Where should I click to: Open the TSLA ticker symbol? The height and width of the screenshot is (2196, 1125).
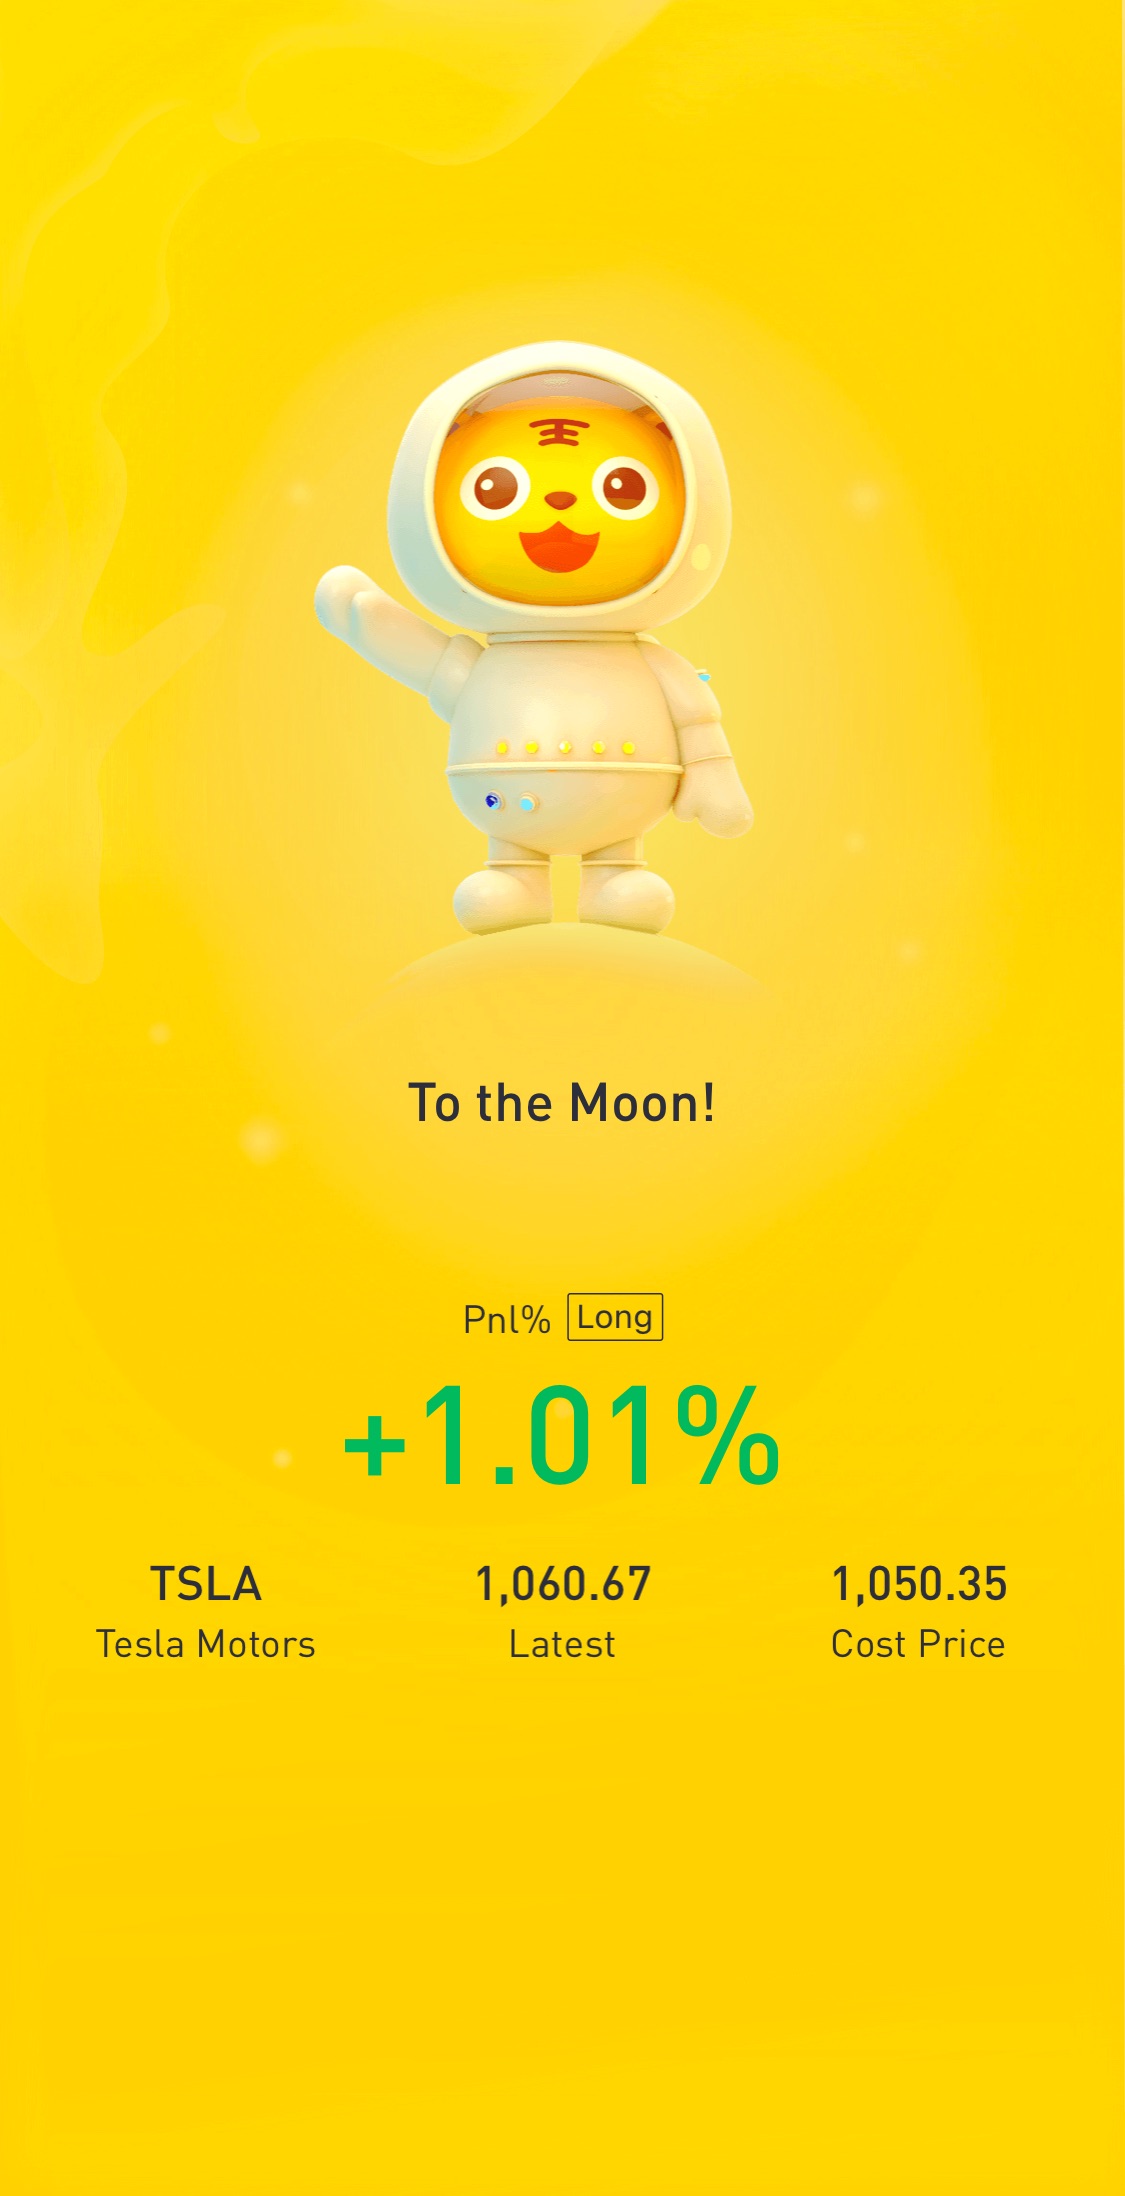point(205,1584)
